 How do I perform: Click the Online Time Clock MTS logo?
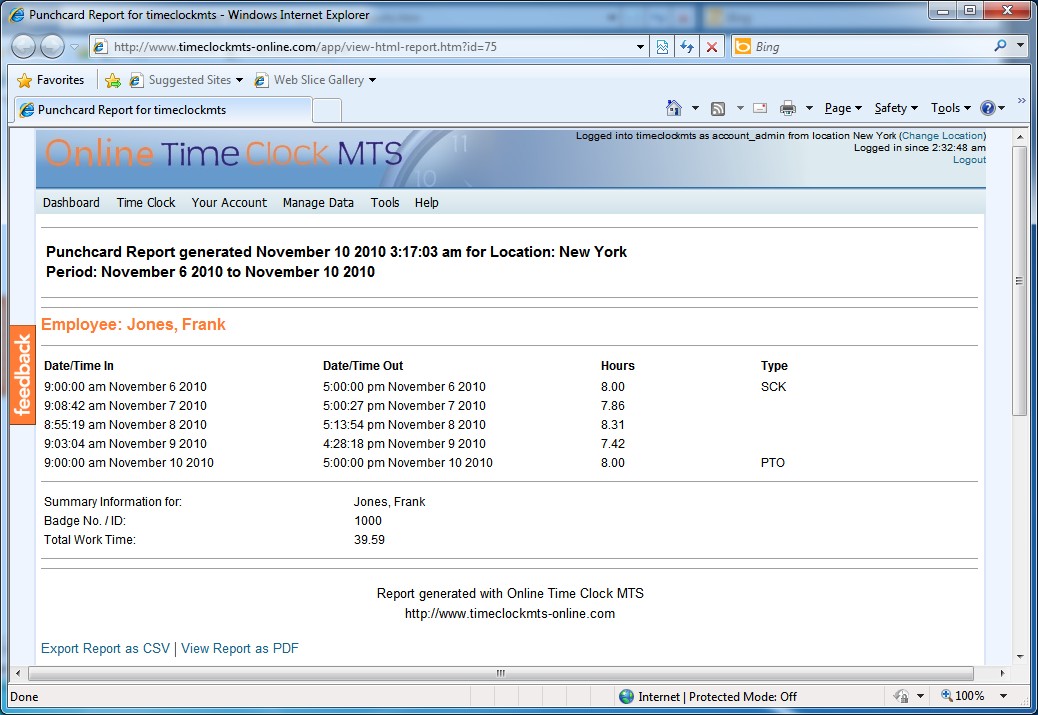224,154
